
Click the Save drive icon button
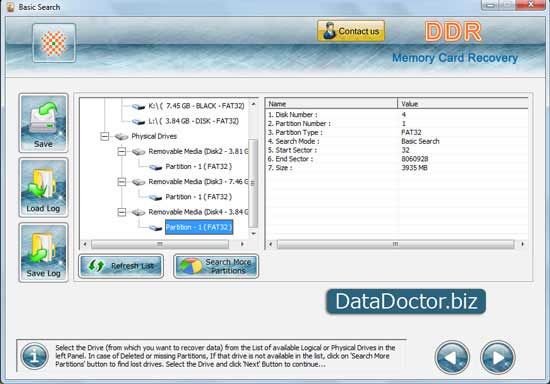coord(43,123)
